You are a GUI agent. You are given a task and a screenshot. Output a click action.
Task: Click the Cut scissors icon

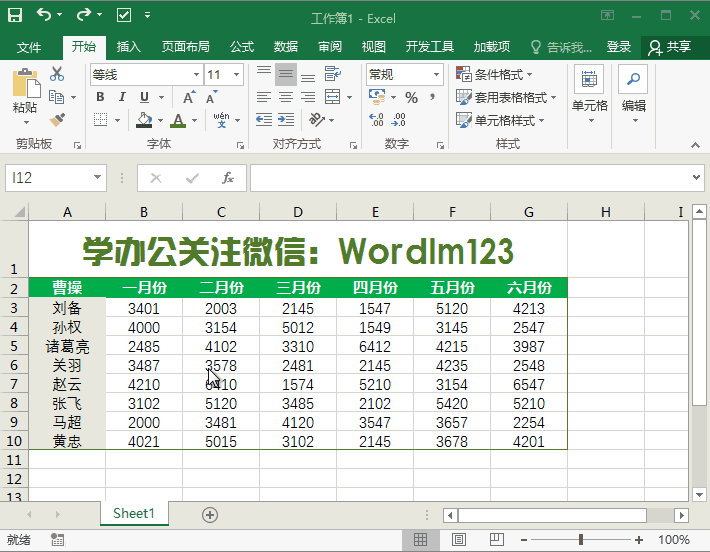tap(57, 74)
